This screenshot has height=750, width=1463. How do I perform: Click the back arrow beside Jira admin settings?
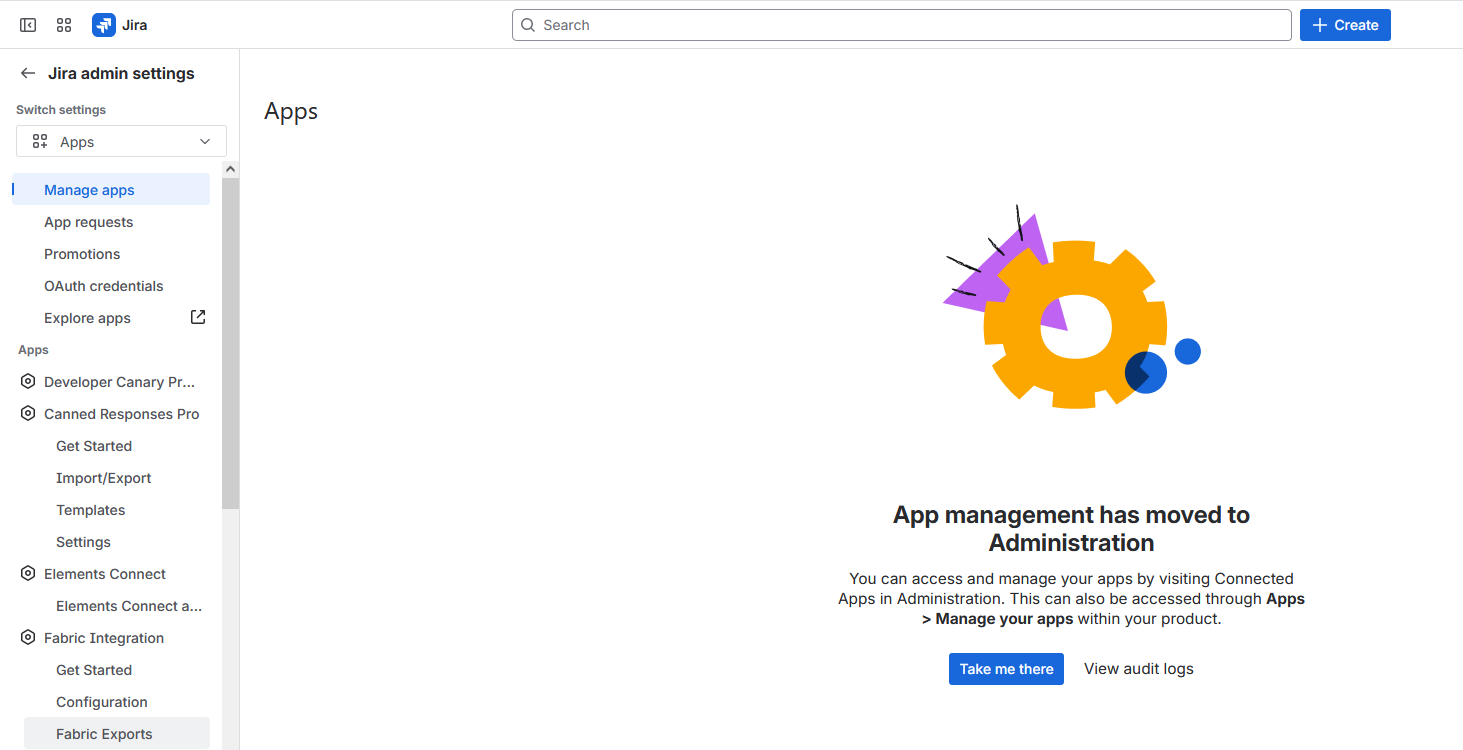click(28, 73)
